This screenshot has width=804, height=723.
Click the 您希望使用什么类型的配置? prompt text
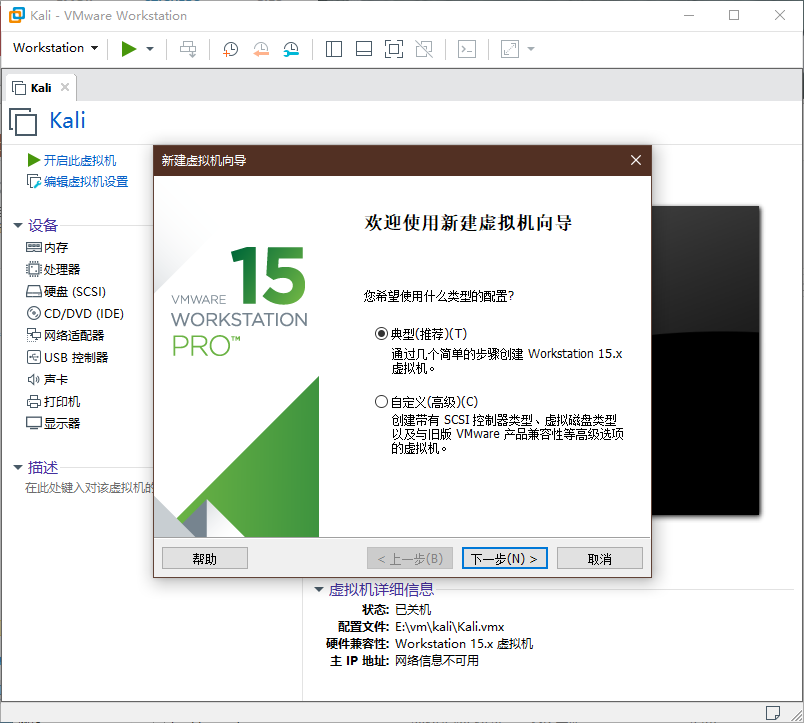438,296
